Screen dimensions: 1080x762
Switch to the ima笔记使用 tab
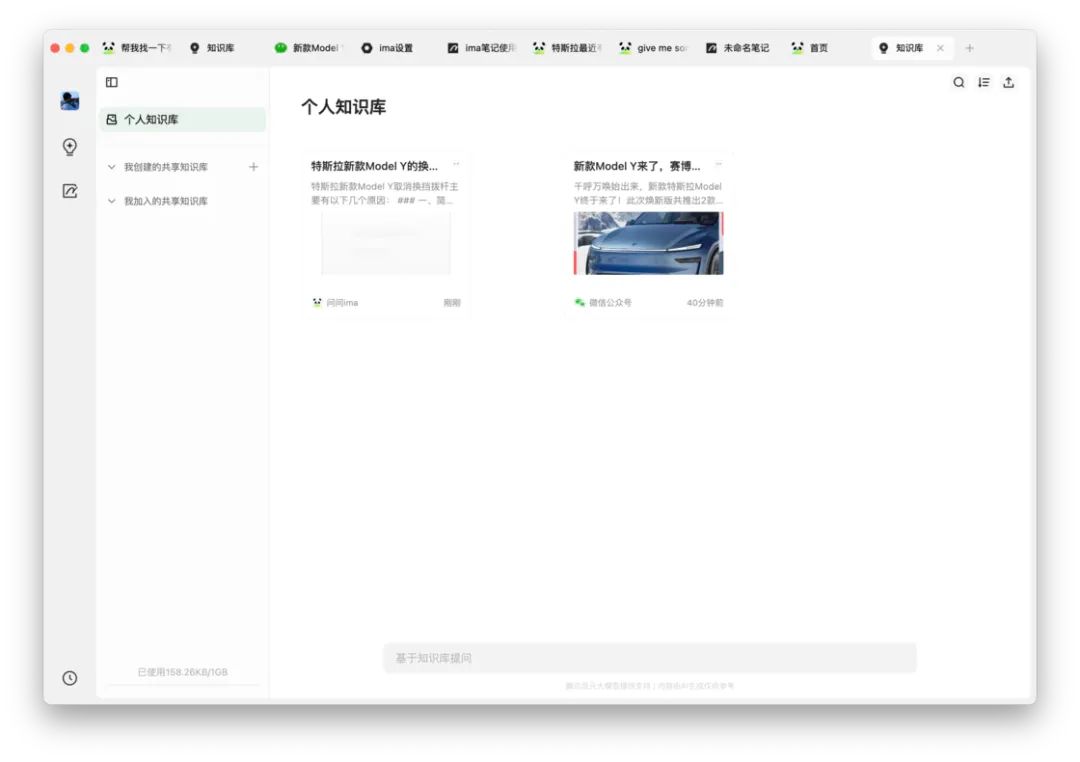click(x=481, y=48)
